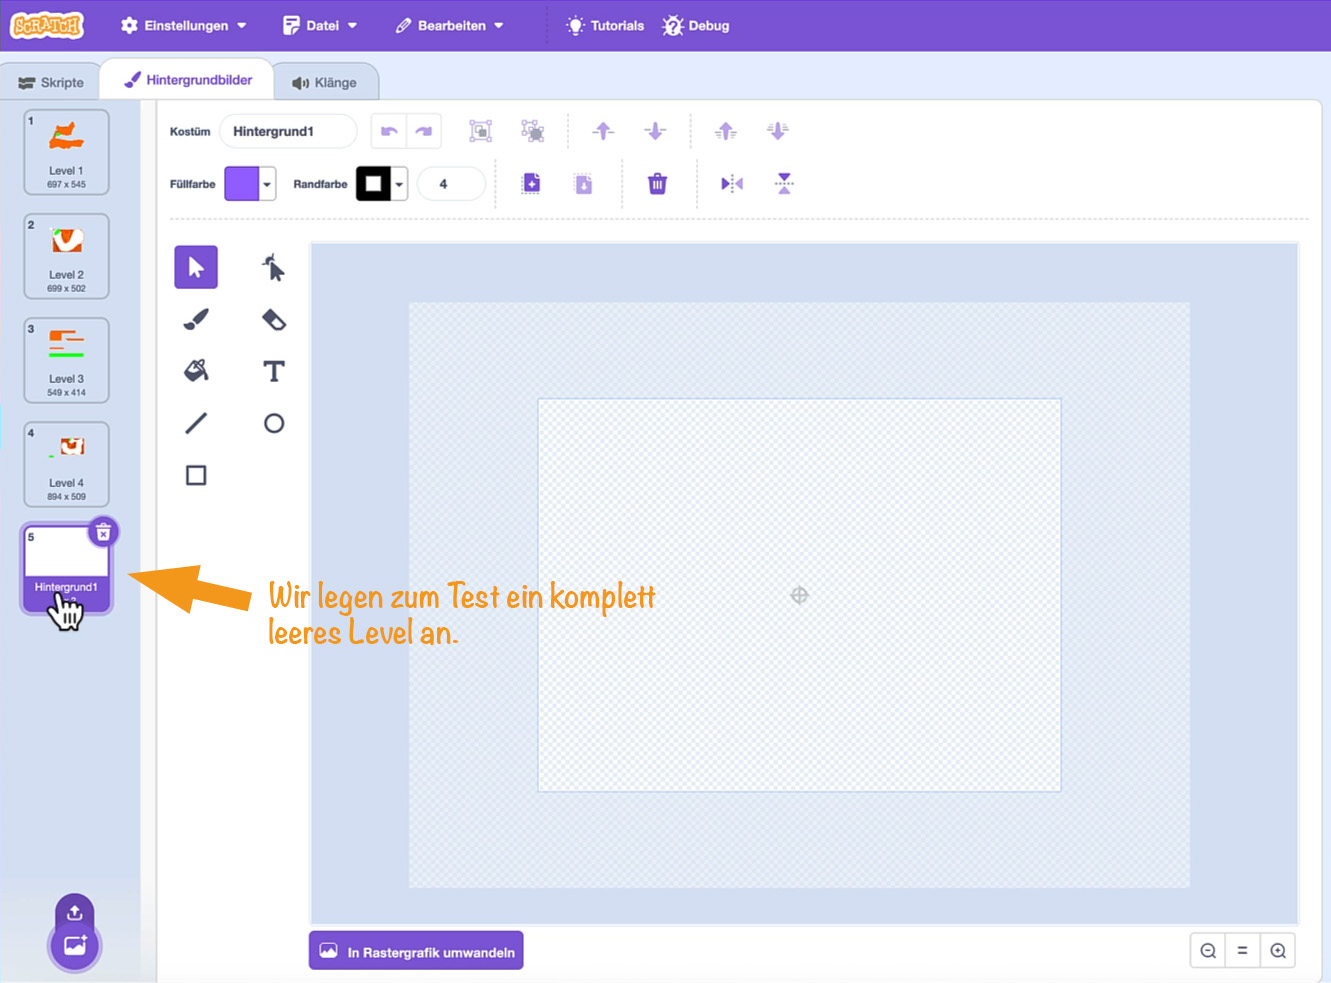Open the Tutorials link
The width and height of the screenshot is (1331, 983).
605,26
